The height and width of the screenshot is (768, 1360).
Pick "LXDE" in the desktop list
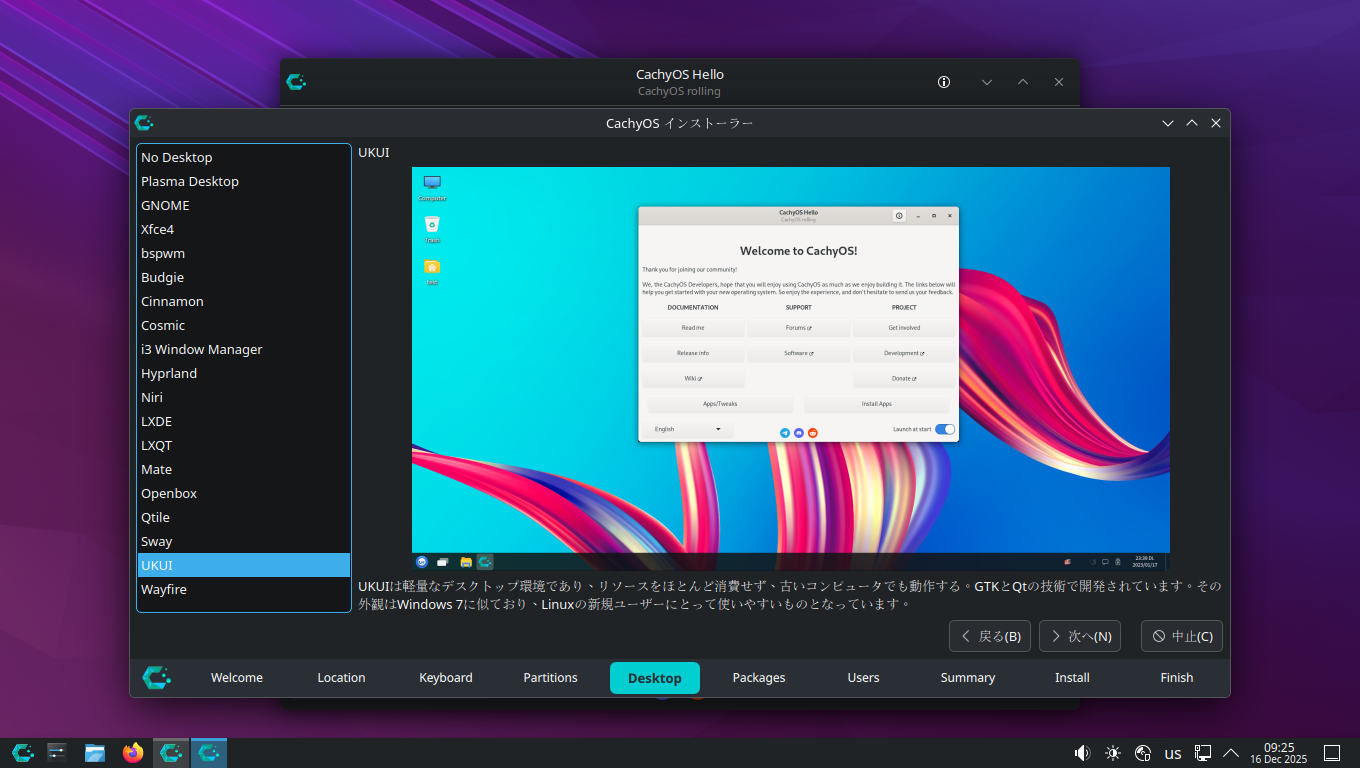click(x=244, y=421)
